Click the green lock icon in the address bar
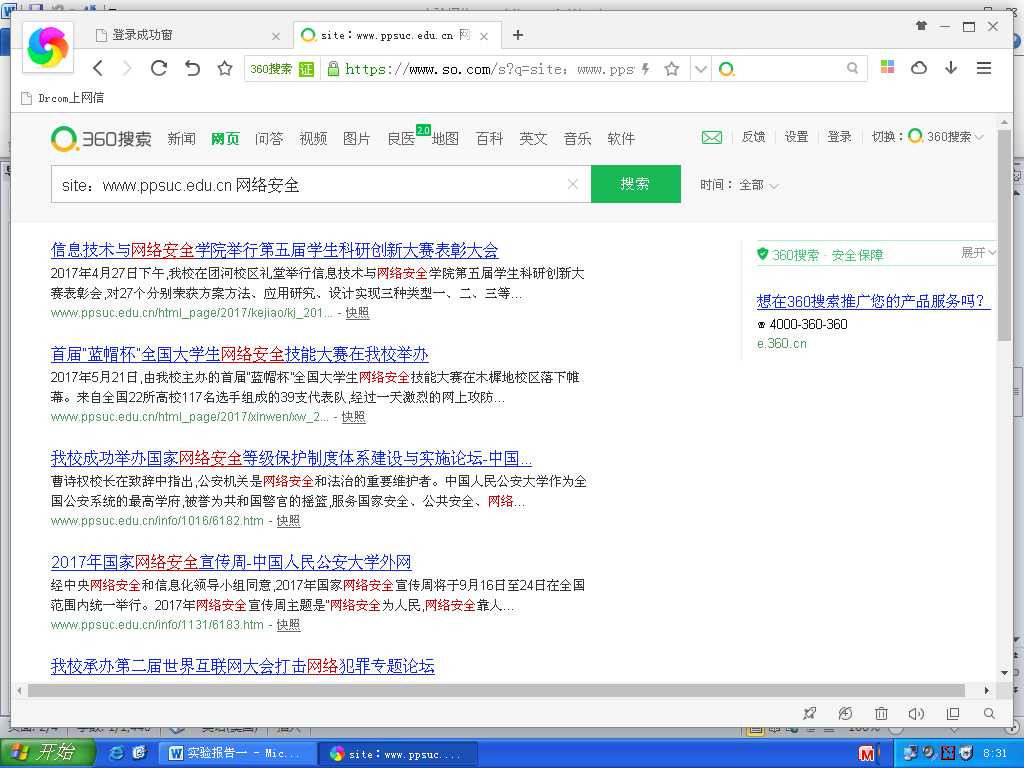The image size is (1024, 768). pyautogui.click(x=333, y=69)
